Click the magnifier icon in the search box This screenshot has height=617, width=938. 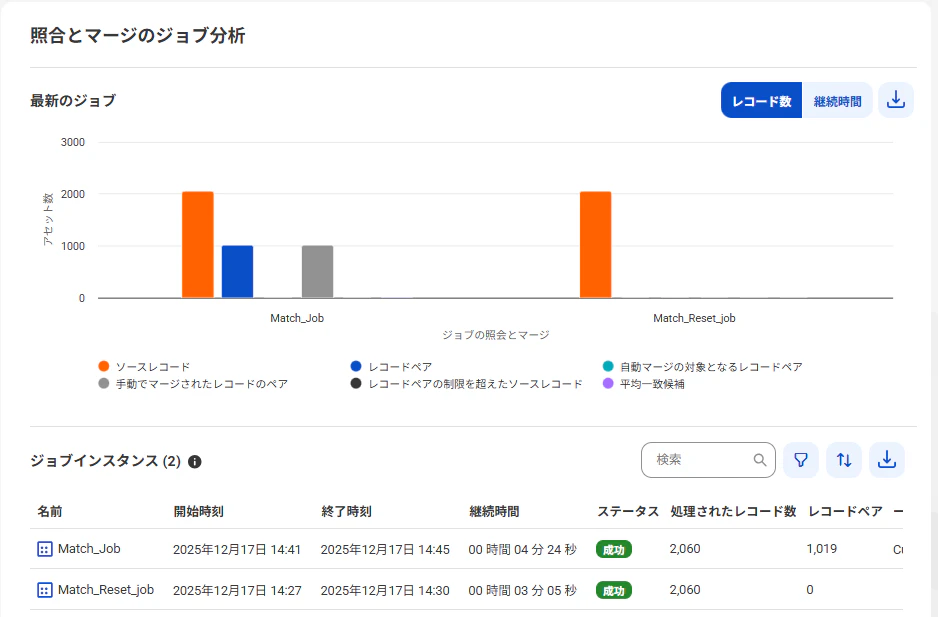(760, 460)
